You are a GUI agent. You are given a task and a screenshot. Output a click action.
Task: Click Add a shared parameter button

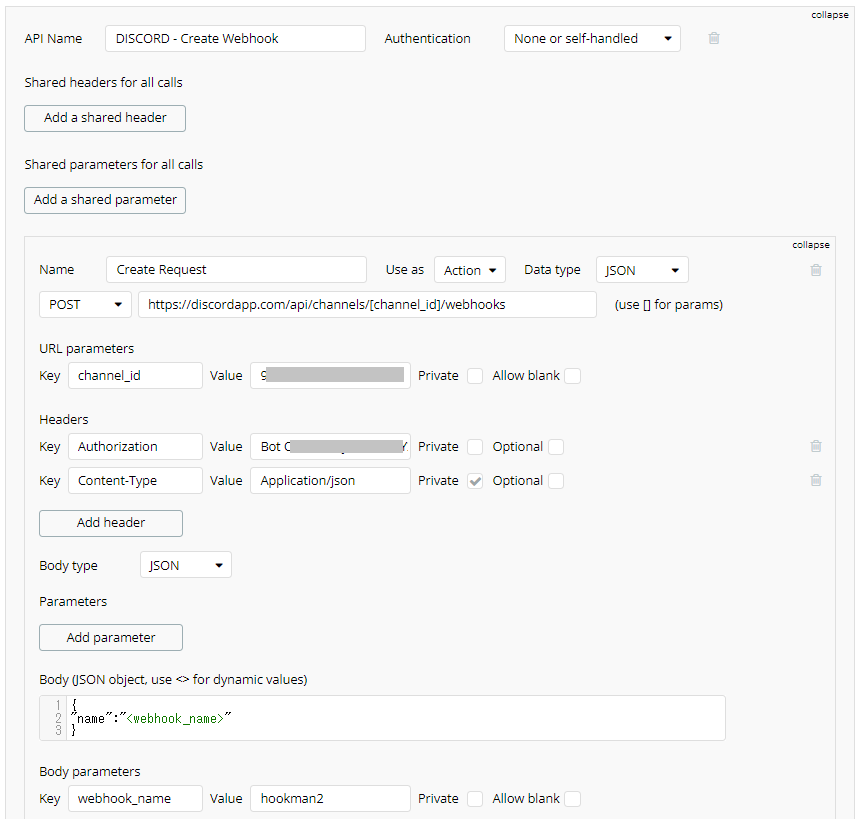pos(105,200)
